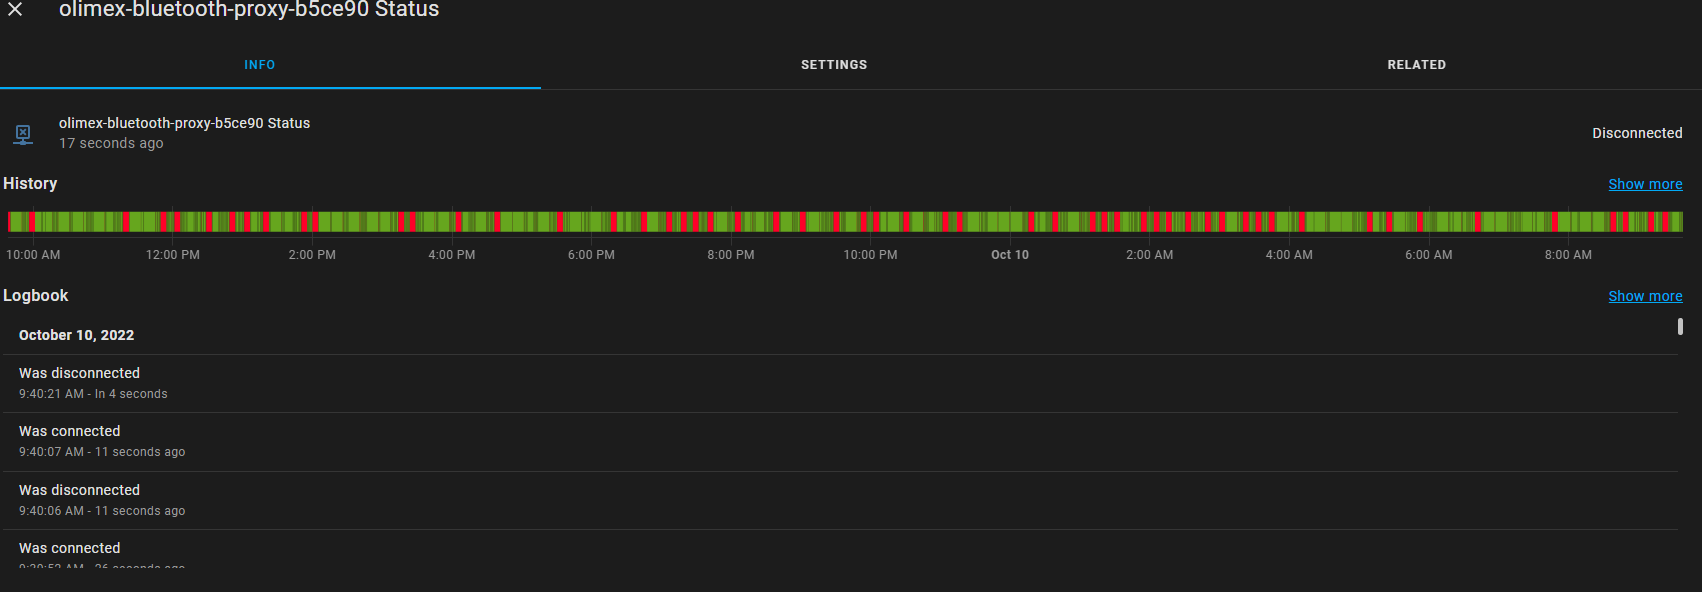This screenshot has height=592, width=1702.
Task: Click the 12:00 PM axis label
Action: coord(173,255)
